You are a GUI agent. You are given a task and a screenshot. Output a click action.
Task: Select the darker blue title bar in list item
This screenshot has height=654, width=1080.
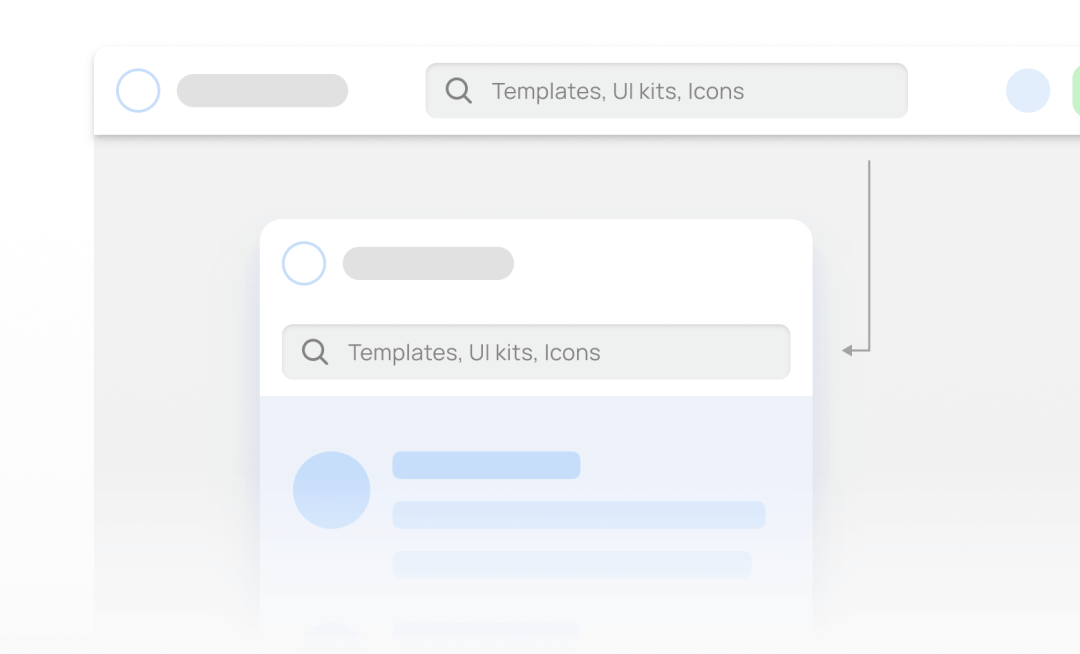tap(486, 465)
